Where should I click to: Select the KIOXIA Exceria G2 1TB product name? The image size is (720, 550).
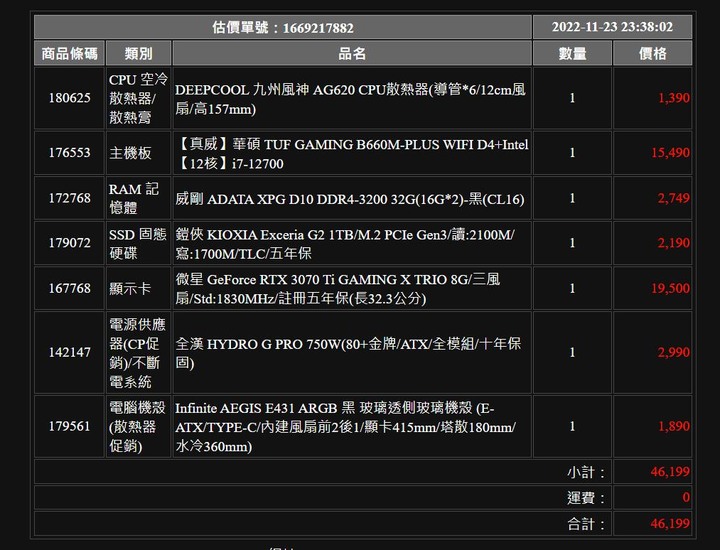345,244
